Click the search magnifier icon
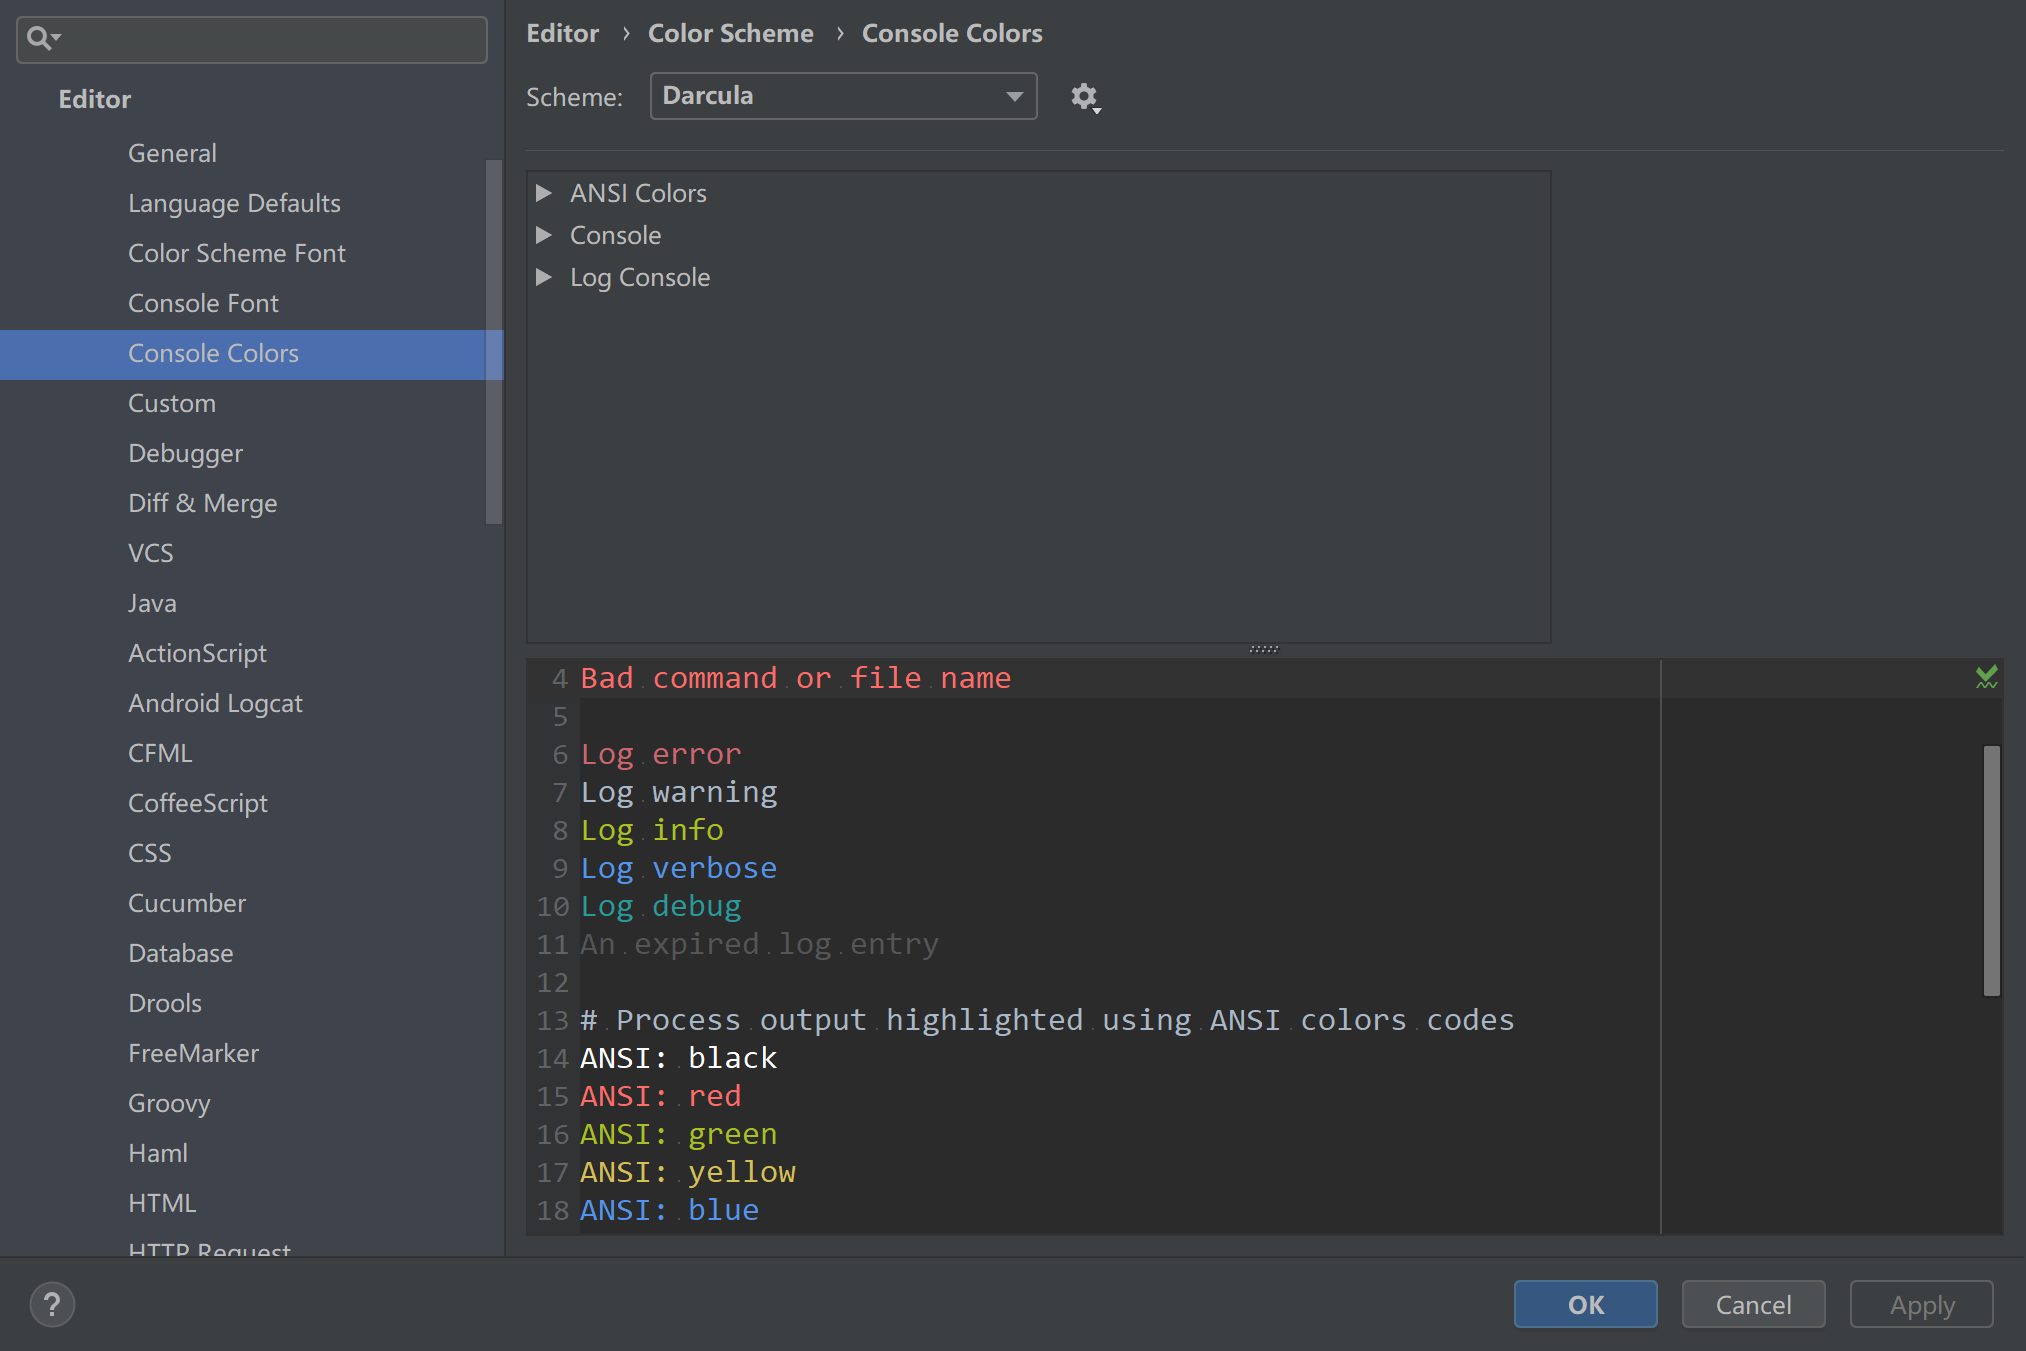2026x1351 pixels. tap(40, 39)
